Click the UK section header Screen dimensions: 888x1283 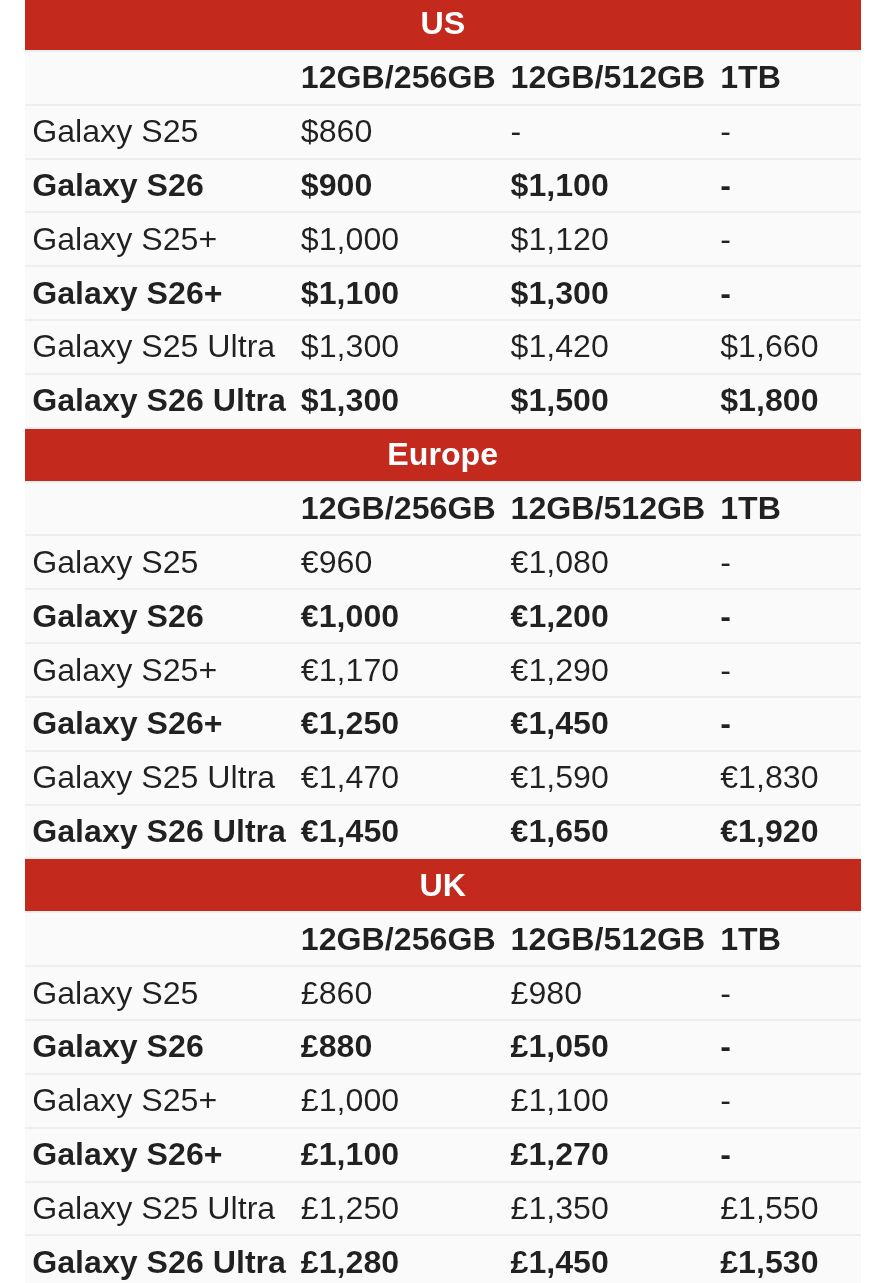(443, 885)
